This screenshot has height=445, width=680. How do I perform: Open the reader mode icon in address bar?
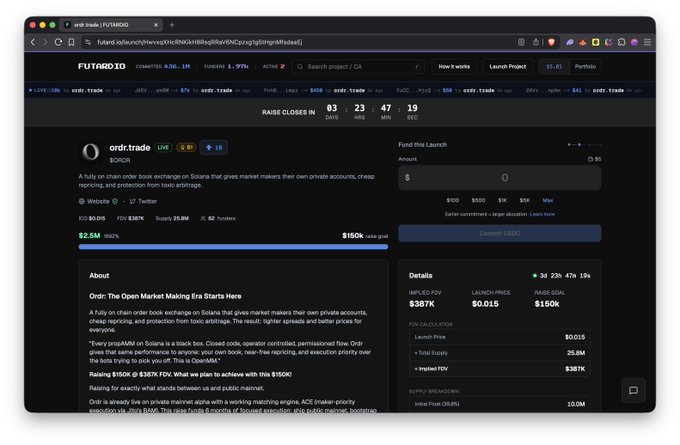(521, 42)
